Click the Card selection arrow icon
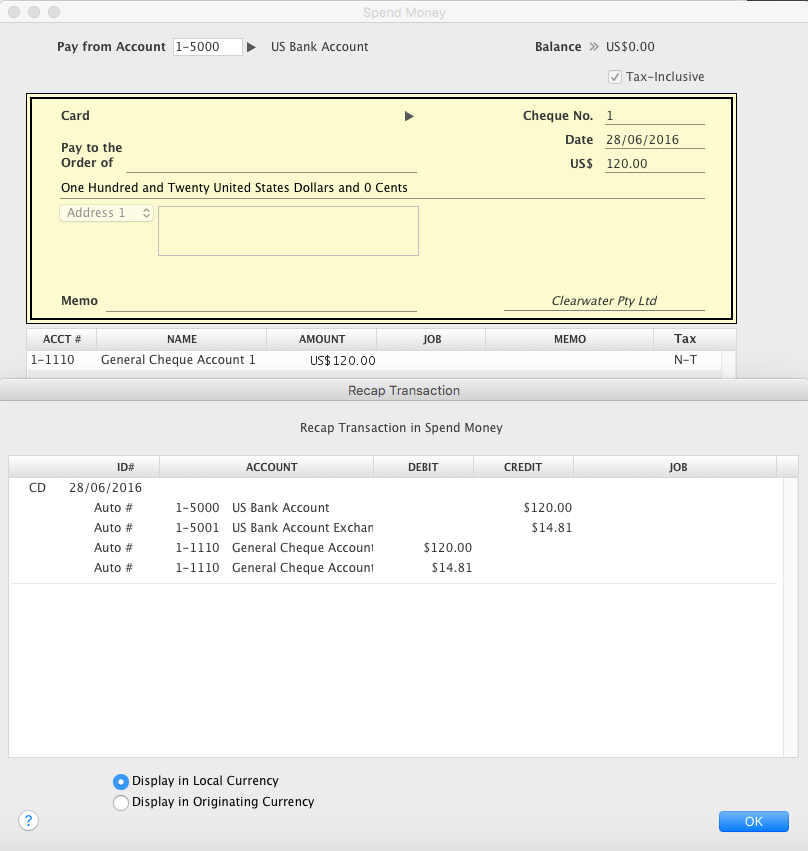The width and height of the screenshot is (808, 851). click(408, 116)
